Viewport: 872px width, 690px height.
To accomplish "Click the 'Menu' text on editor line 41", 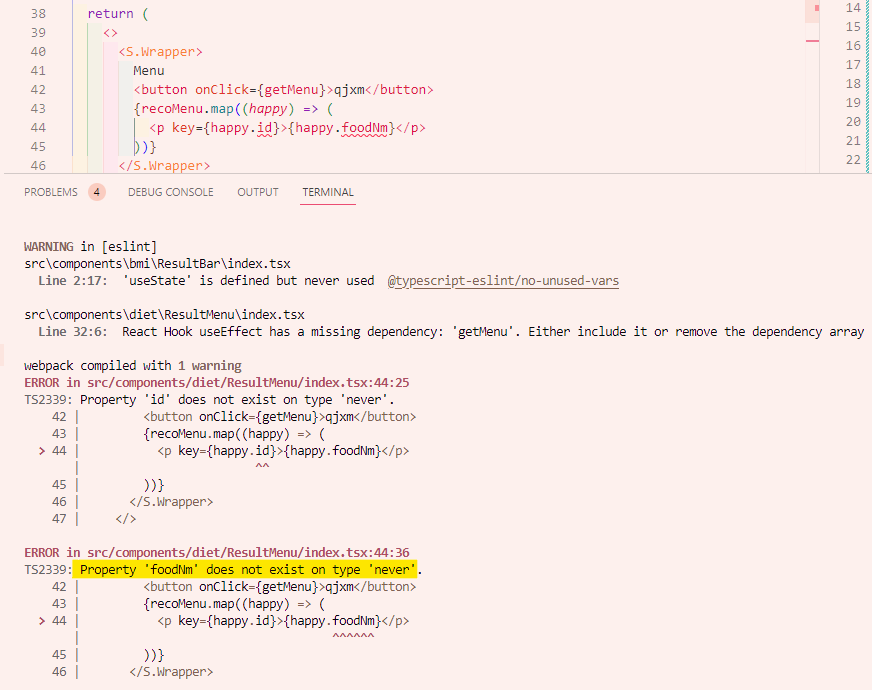I will click(148, 71).
